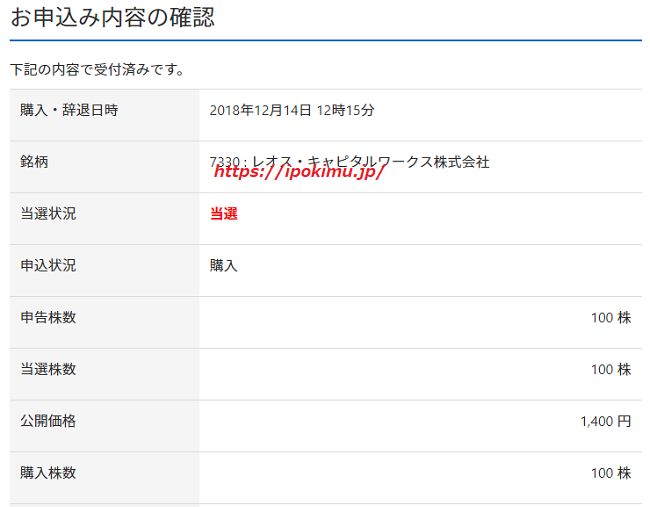This screenshot has width=650, height=507.
Task: Click the red 当選 status value
Action: coord(223,213)
